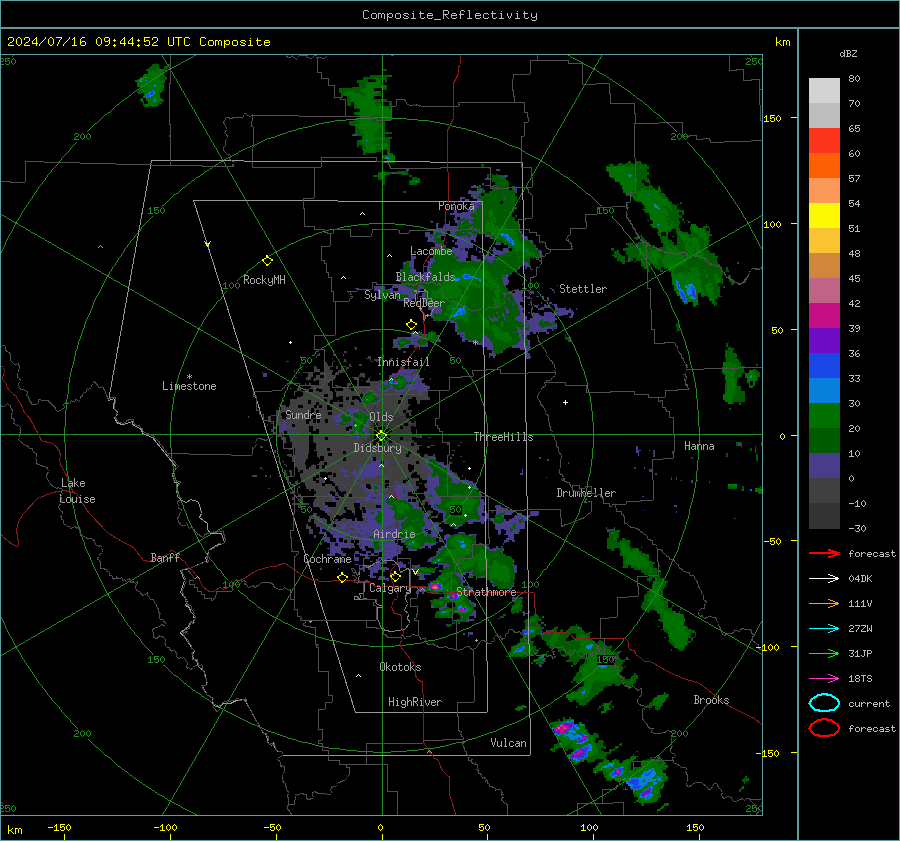Click the Lacombe city label
Screen dimensions: 900x841
point(431,251)
